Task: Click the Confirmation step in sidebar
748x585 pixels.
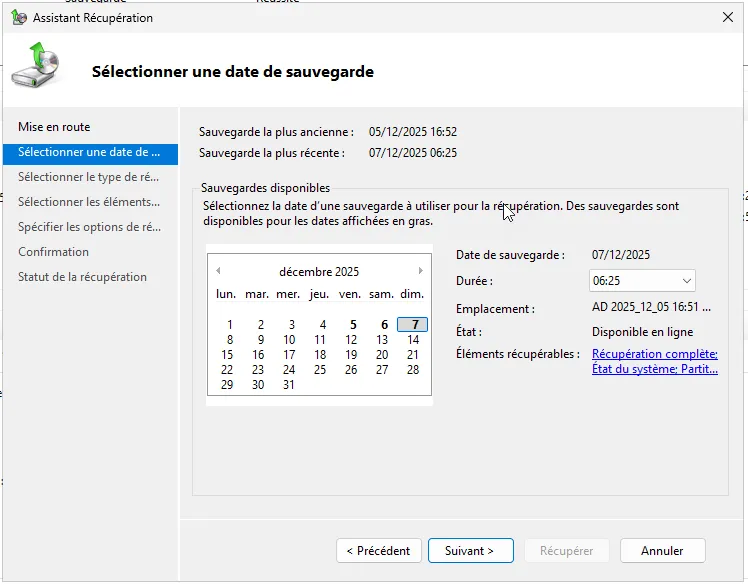Action: (x=54, y=252)
